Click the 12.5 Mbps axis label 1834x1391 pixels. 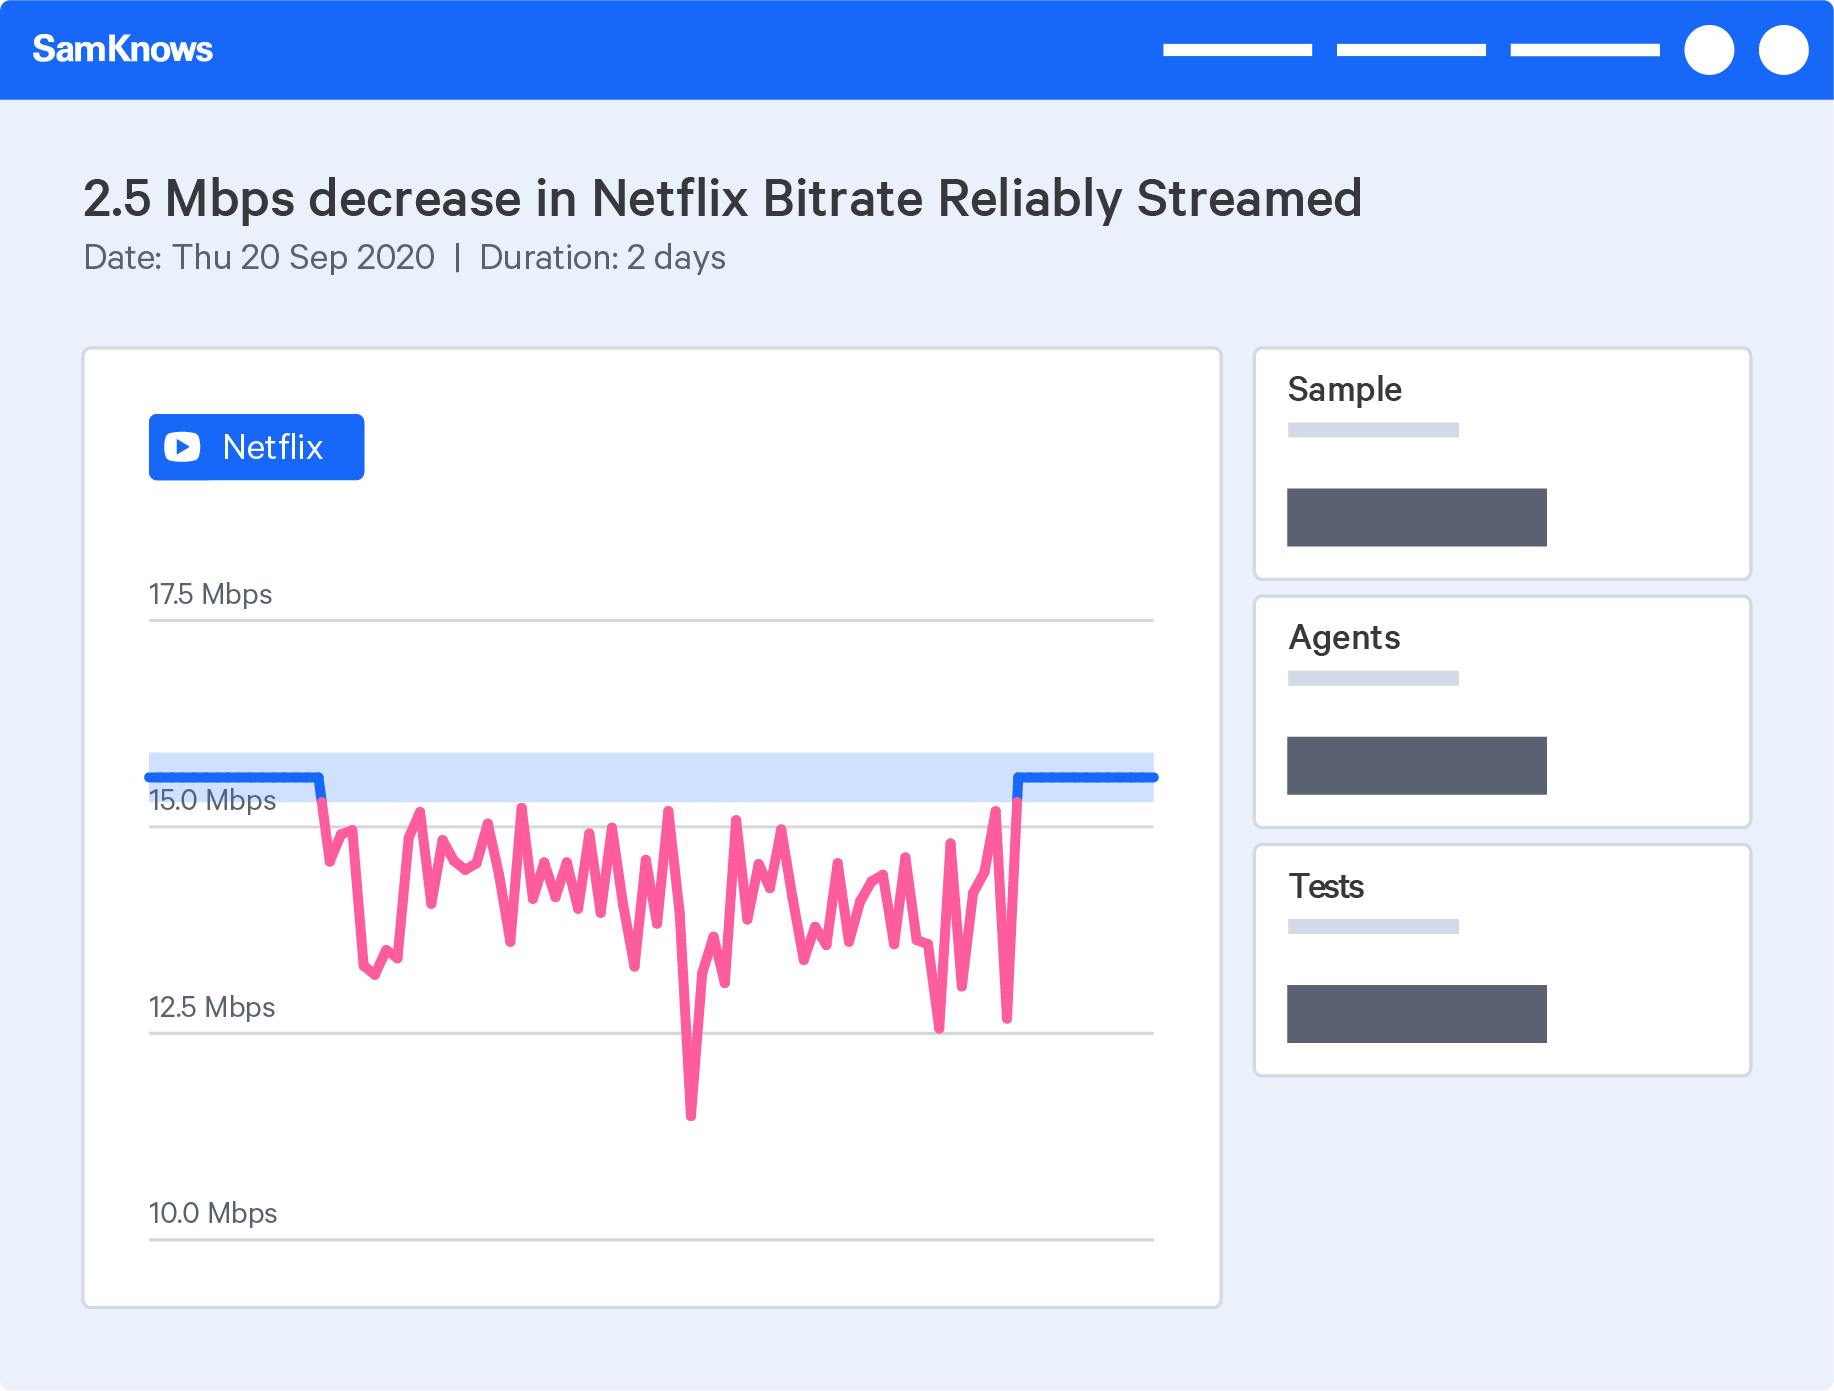pyautogui.click(x=212, y=1007)
